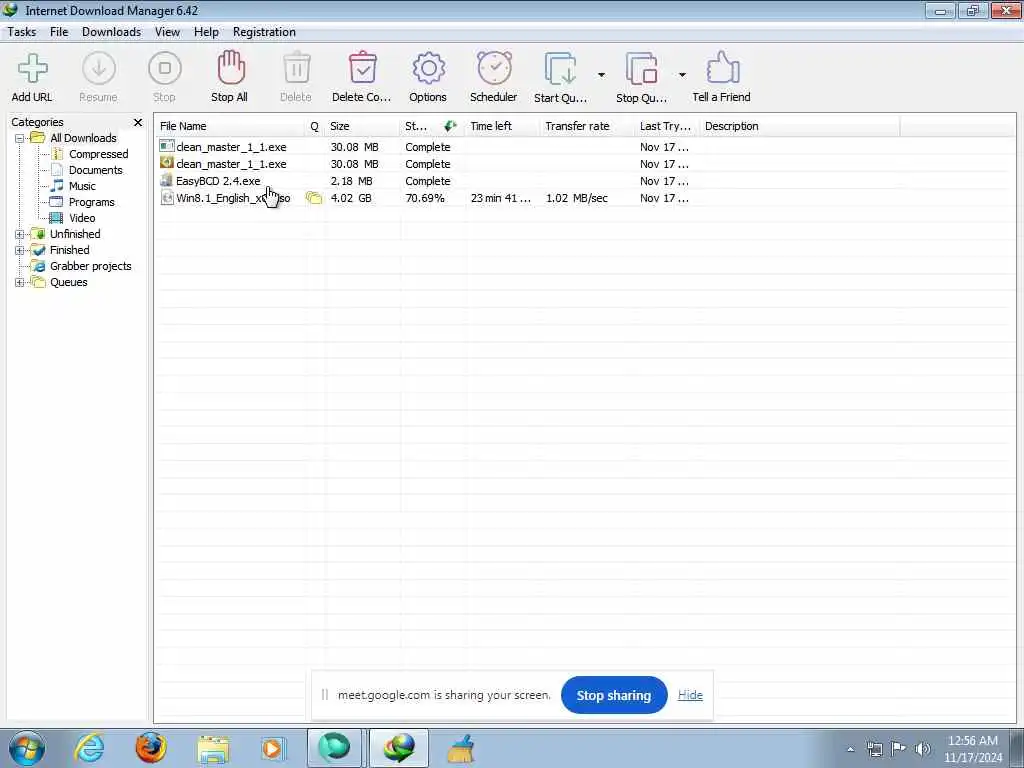Click the Tell a Friend icon
Screen dimensions: 1024x768
click(722, 68)
